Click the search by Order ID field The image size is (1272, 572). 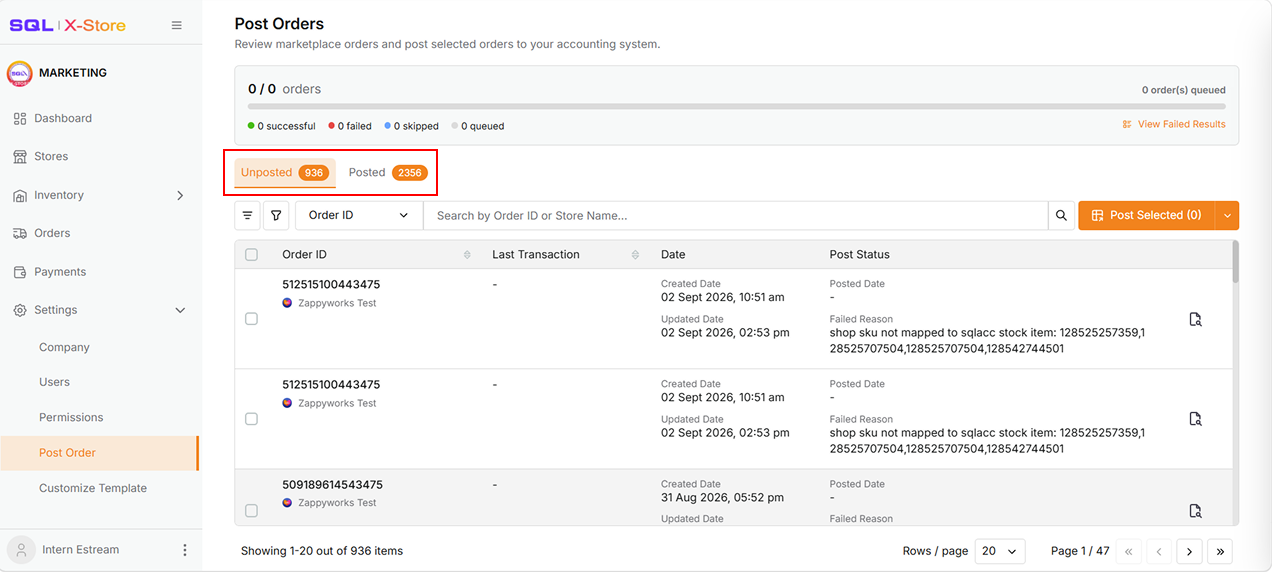(x=735, y=215)
